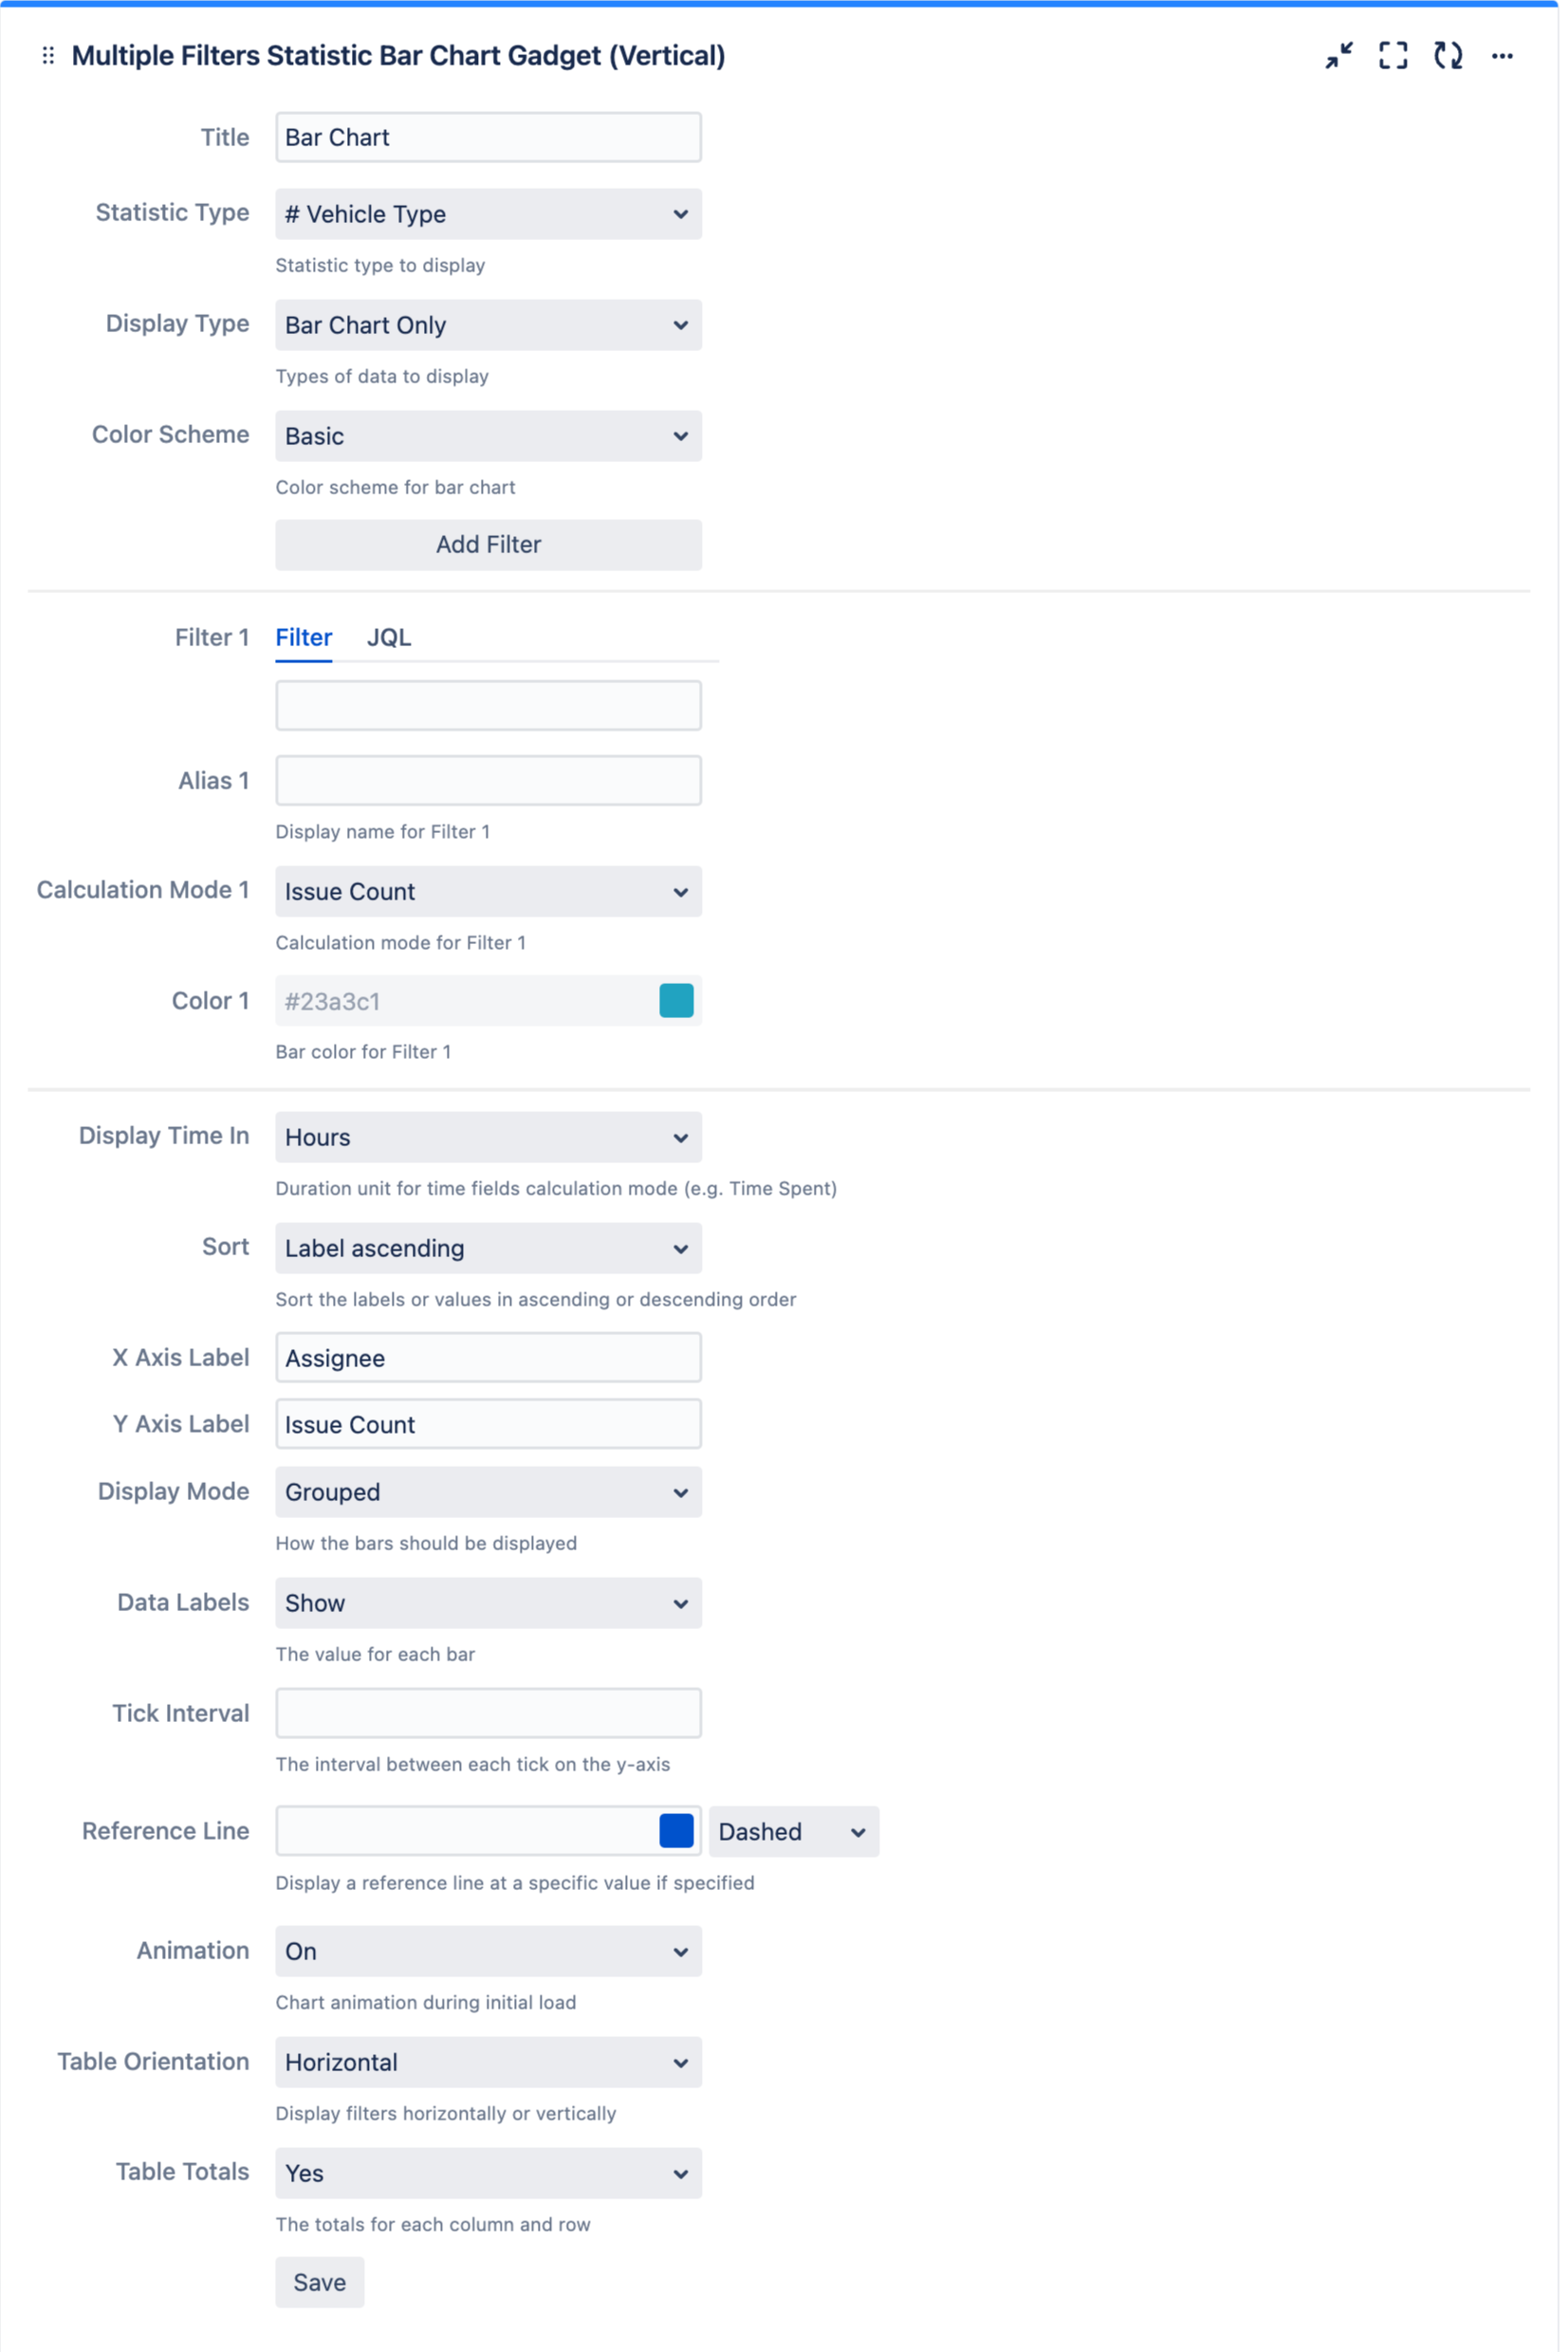Switch Filter 1 to the JQL tab
This screenshot has height=2352, width=1568.
click(389, 637)
